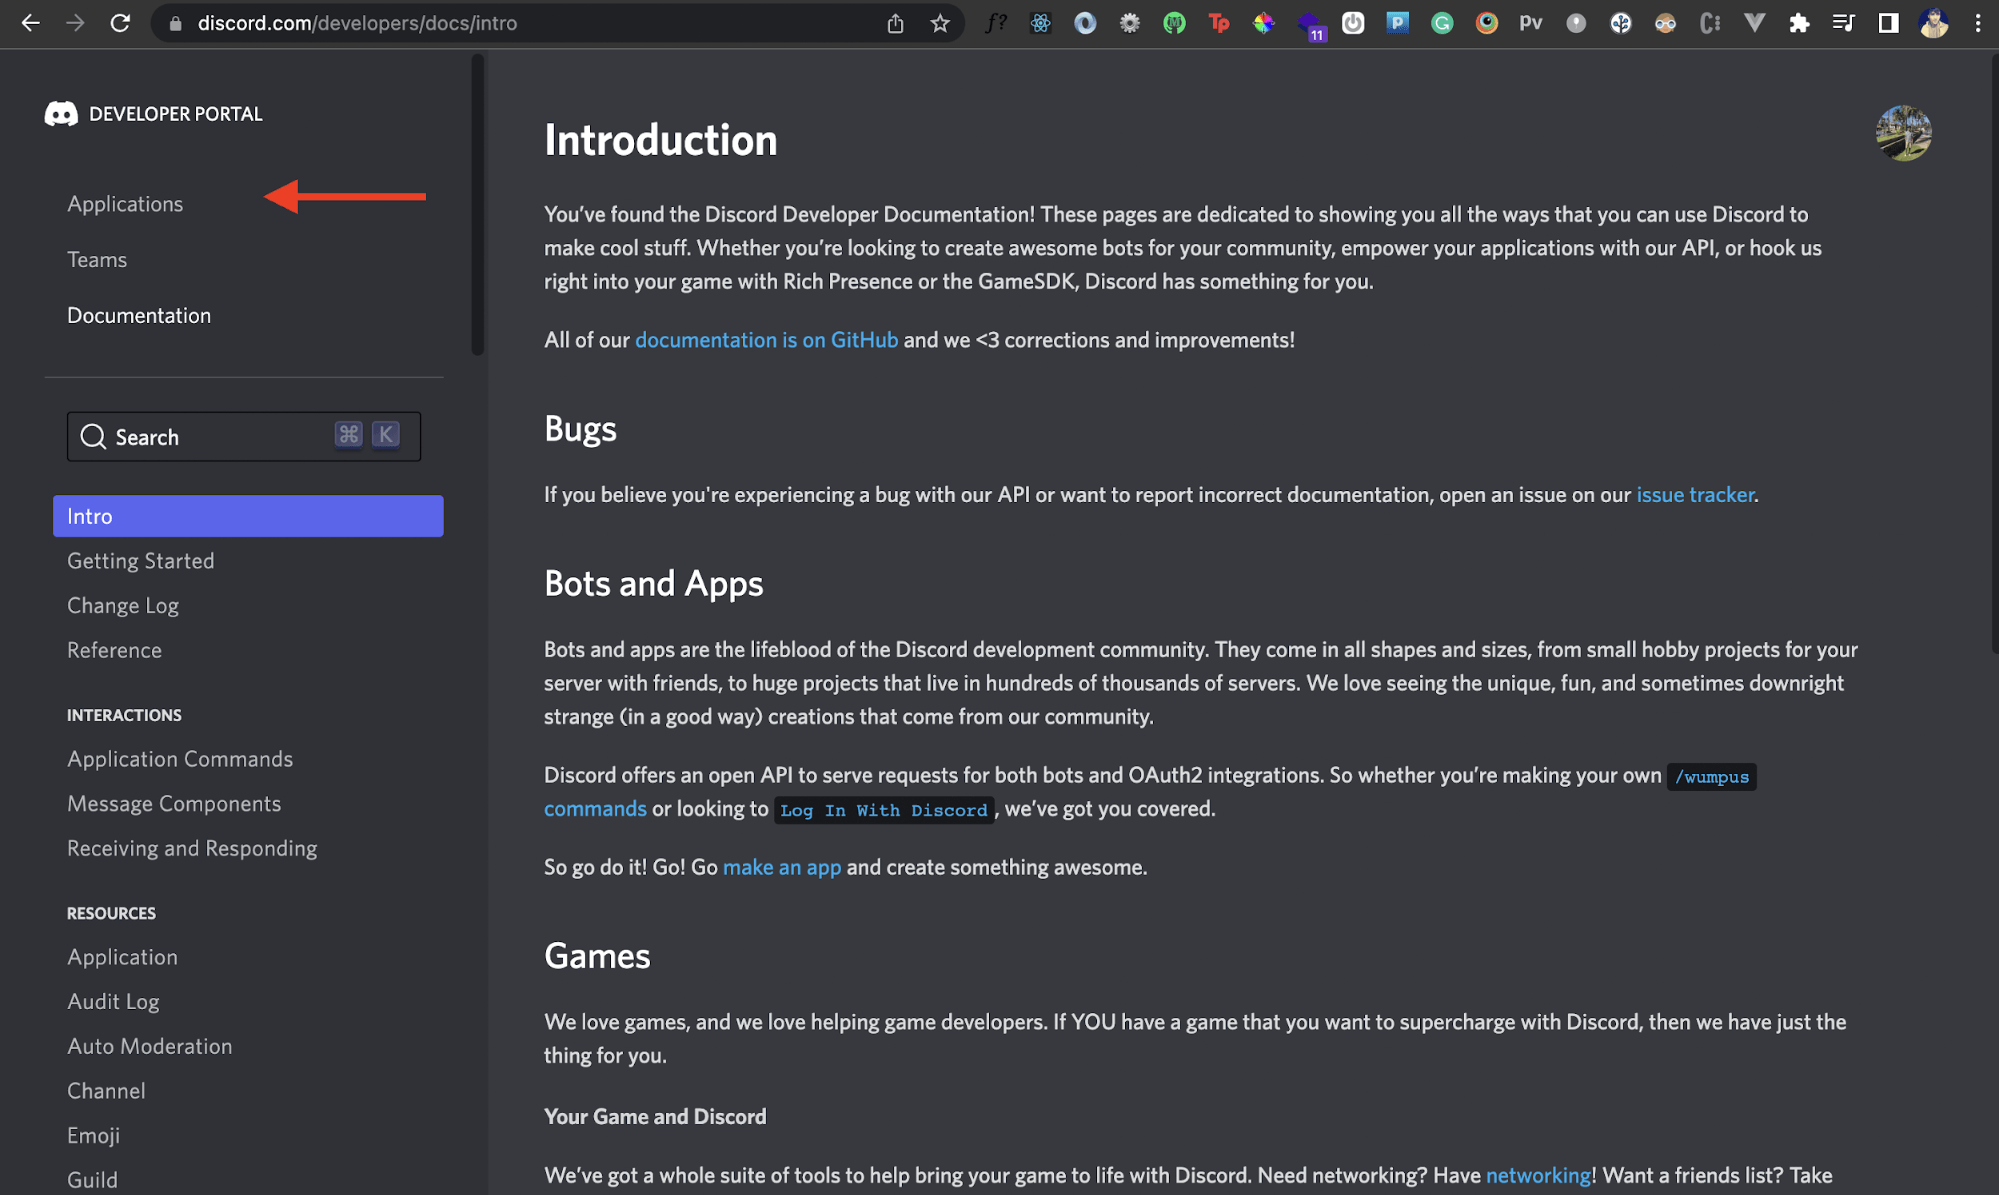Select the Intro highlighted sidebar item
This screenshot has width=1999, height=1195.
click(x=248, y=515)
